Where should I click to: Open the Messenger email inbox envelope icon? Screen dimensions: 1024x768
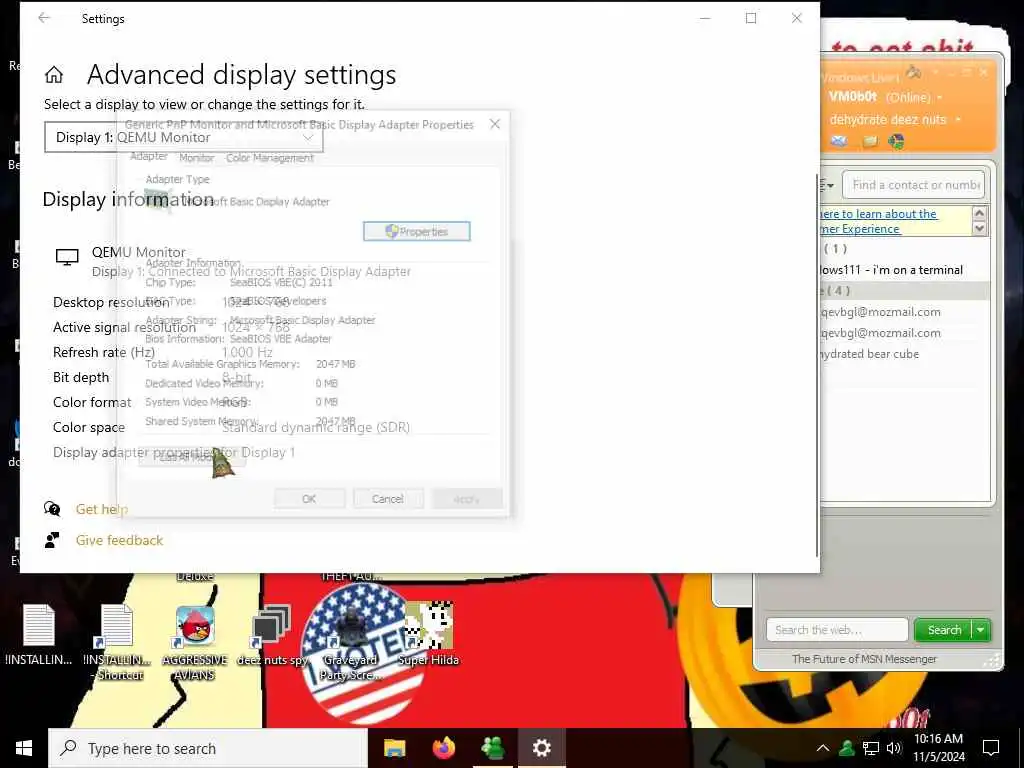click(x=839, y=141)
